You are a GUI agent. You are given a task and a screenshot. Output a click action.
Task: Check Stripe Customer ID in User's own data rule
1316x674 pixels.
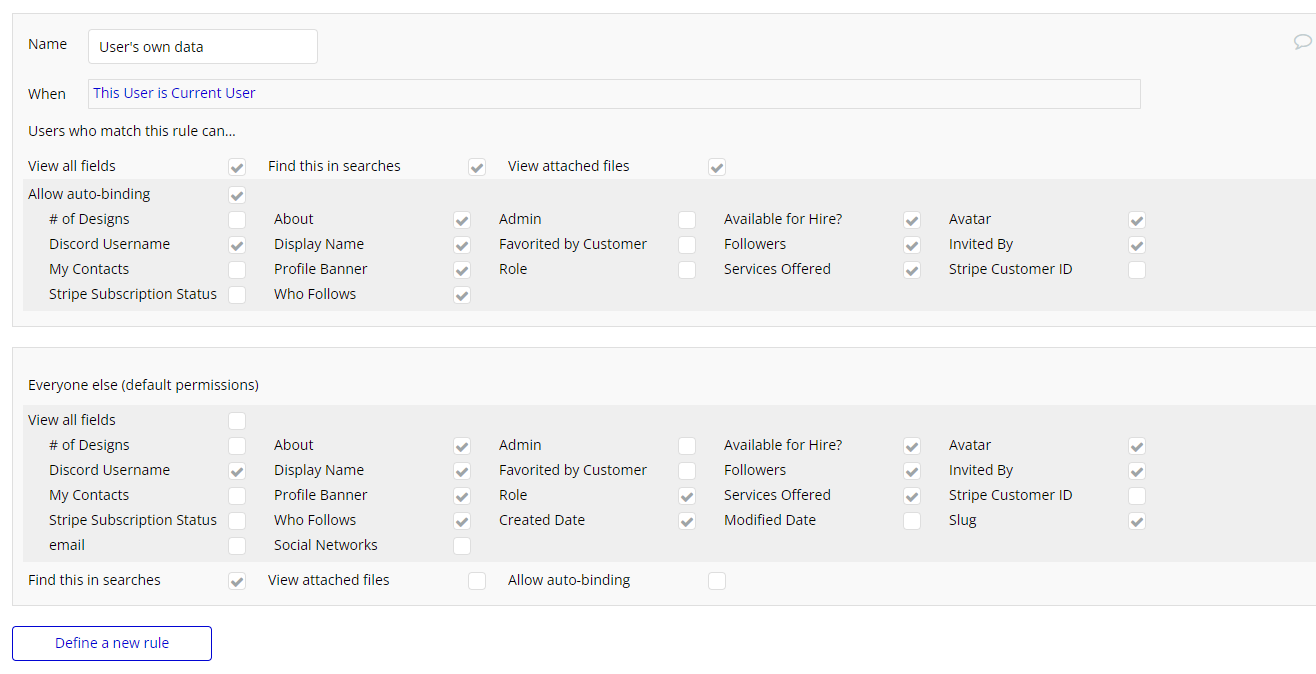click(1137, 270)
